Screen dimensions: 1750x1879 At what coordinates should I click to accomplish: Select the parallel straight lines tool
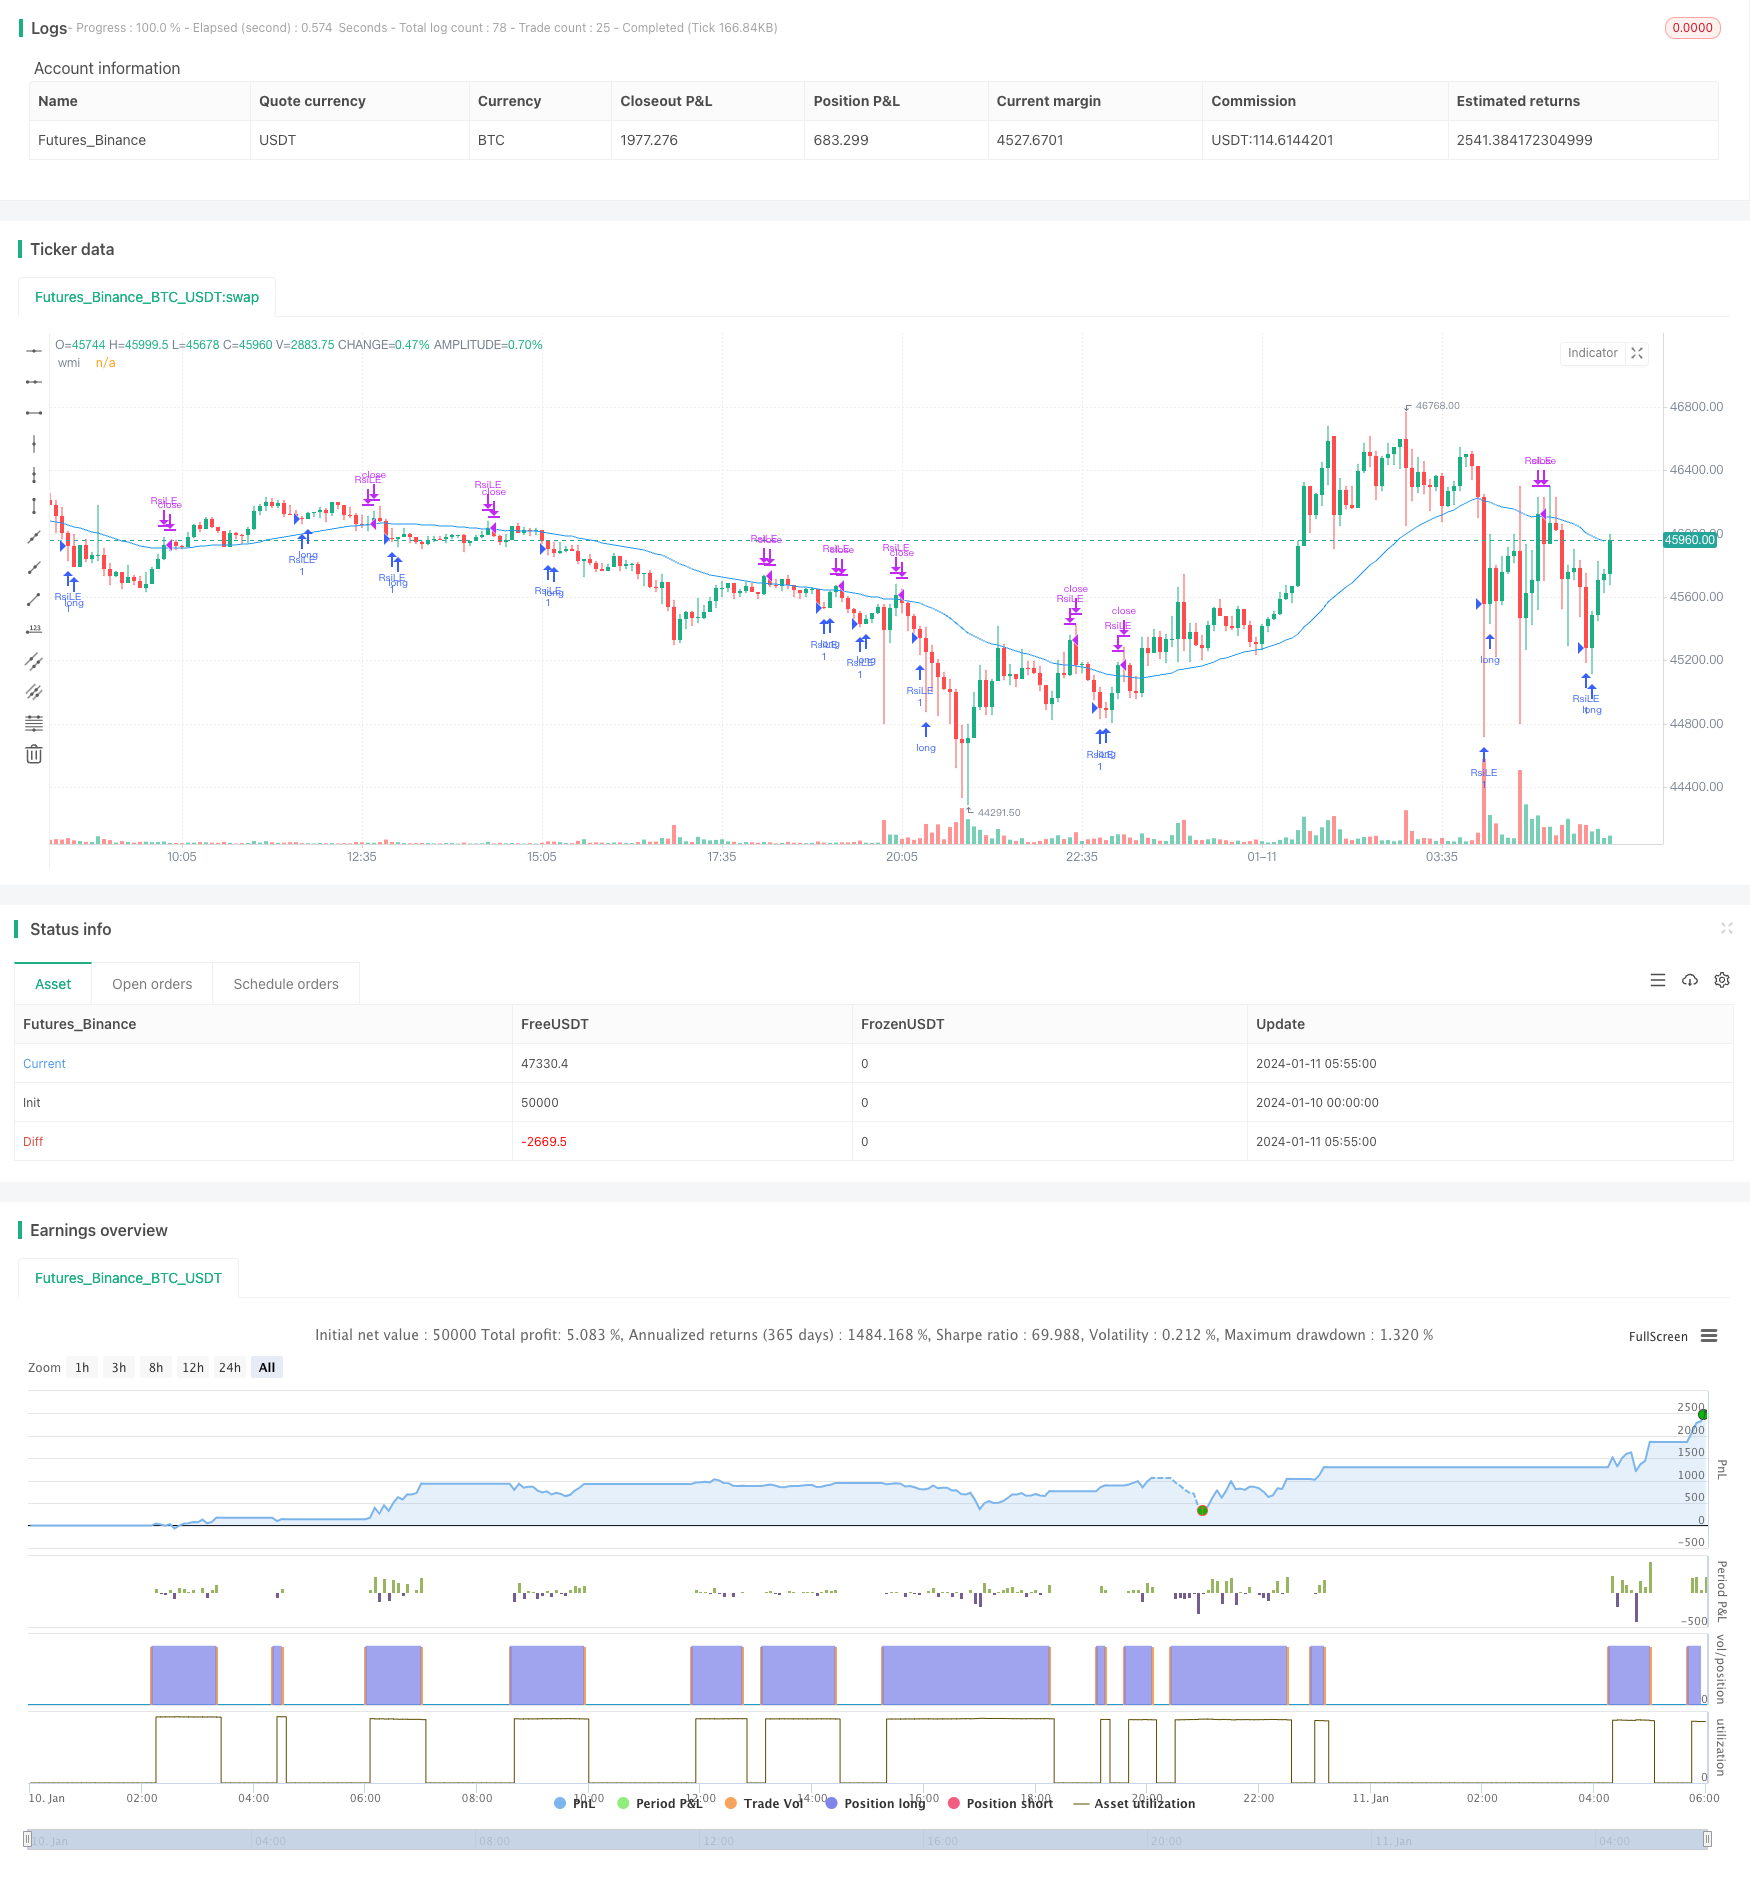click(34, 691)
